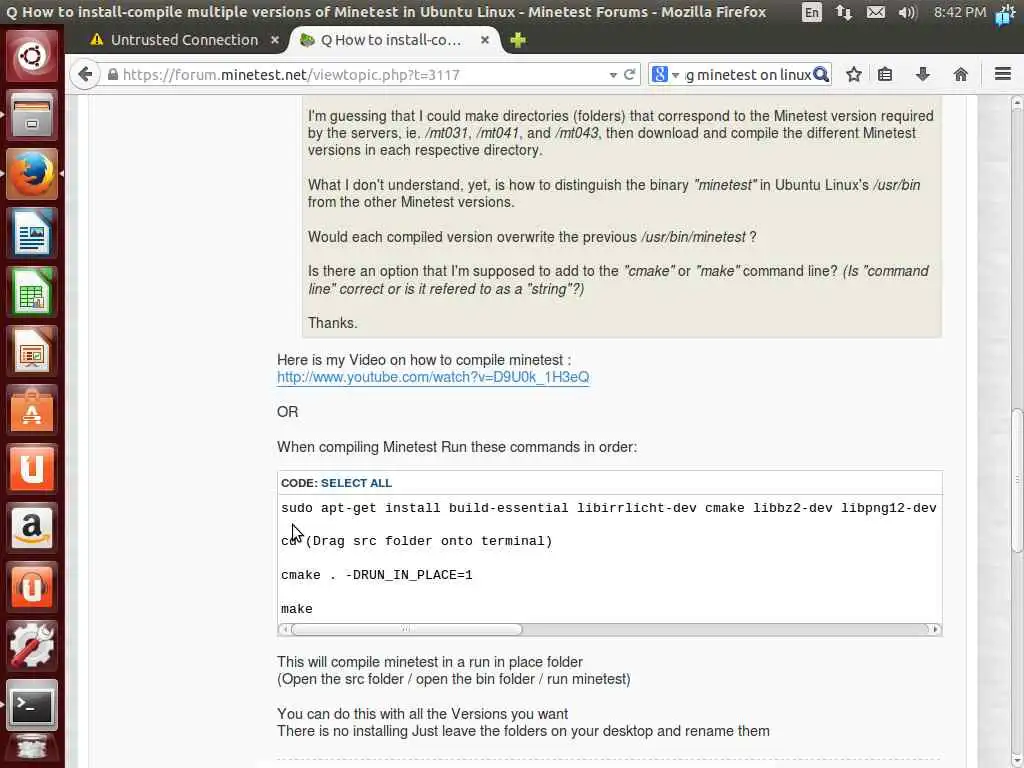Close the 'Q How to install-co...' tab
The image size is (1024, 768).
pos(485,40)
